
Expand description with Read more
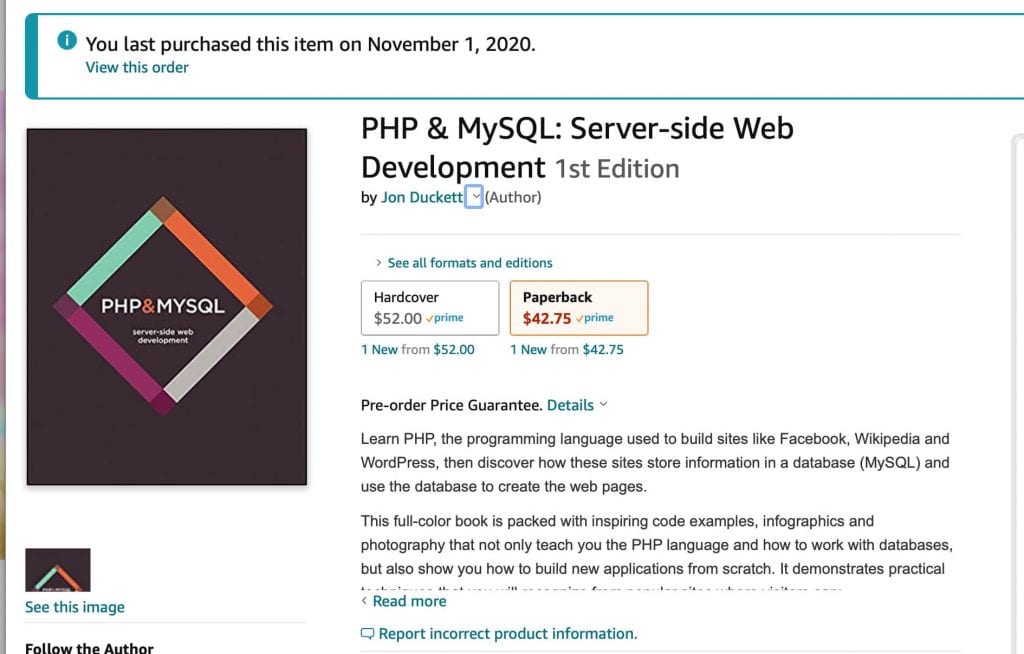pos(409,601)
